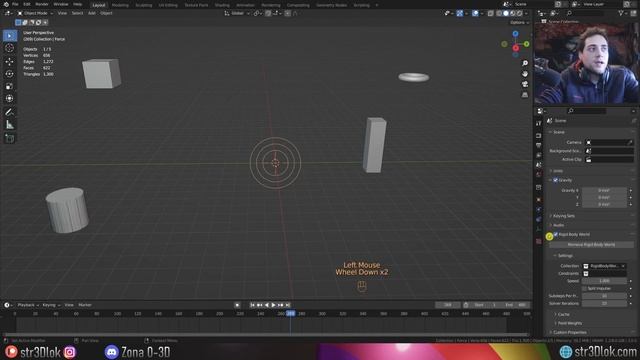
Task: Open the timeline Playback dropdown
Action: (28, 305)
